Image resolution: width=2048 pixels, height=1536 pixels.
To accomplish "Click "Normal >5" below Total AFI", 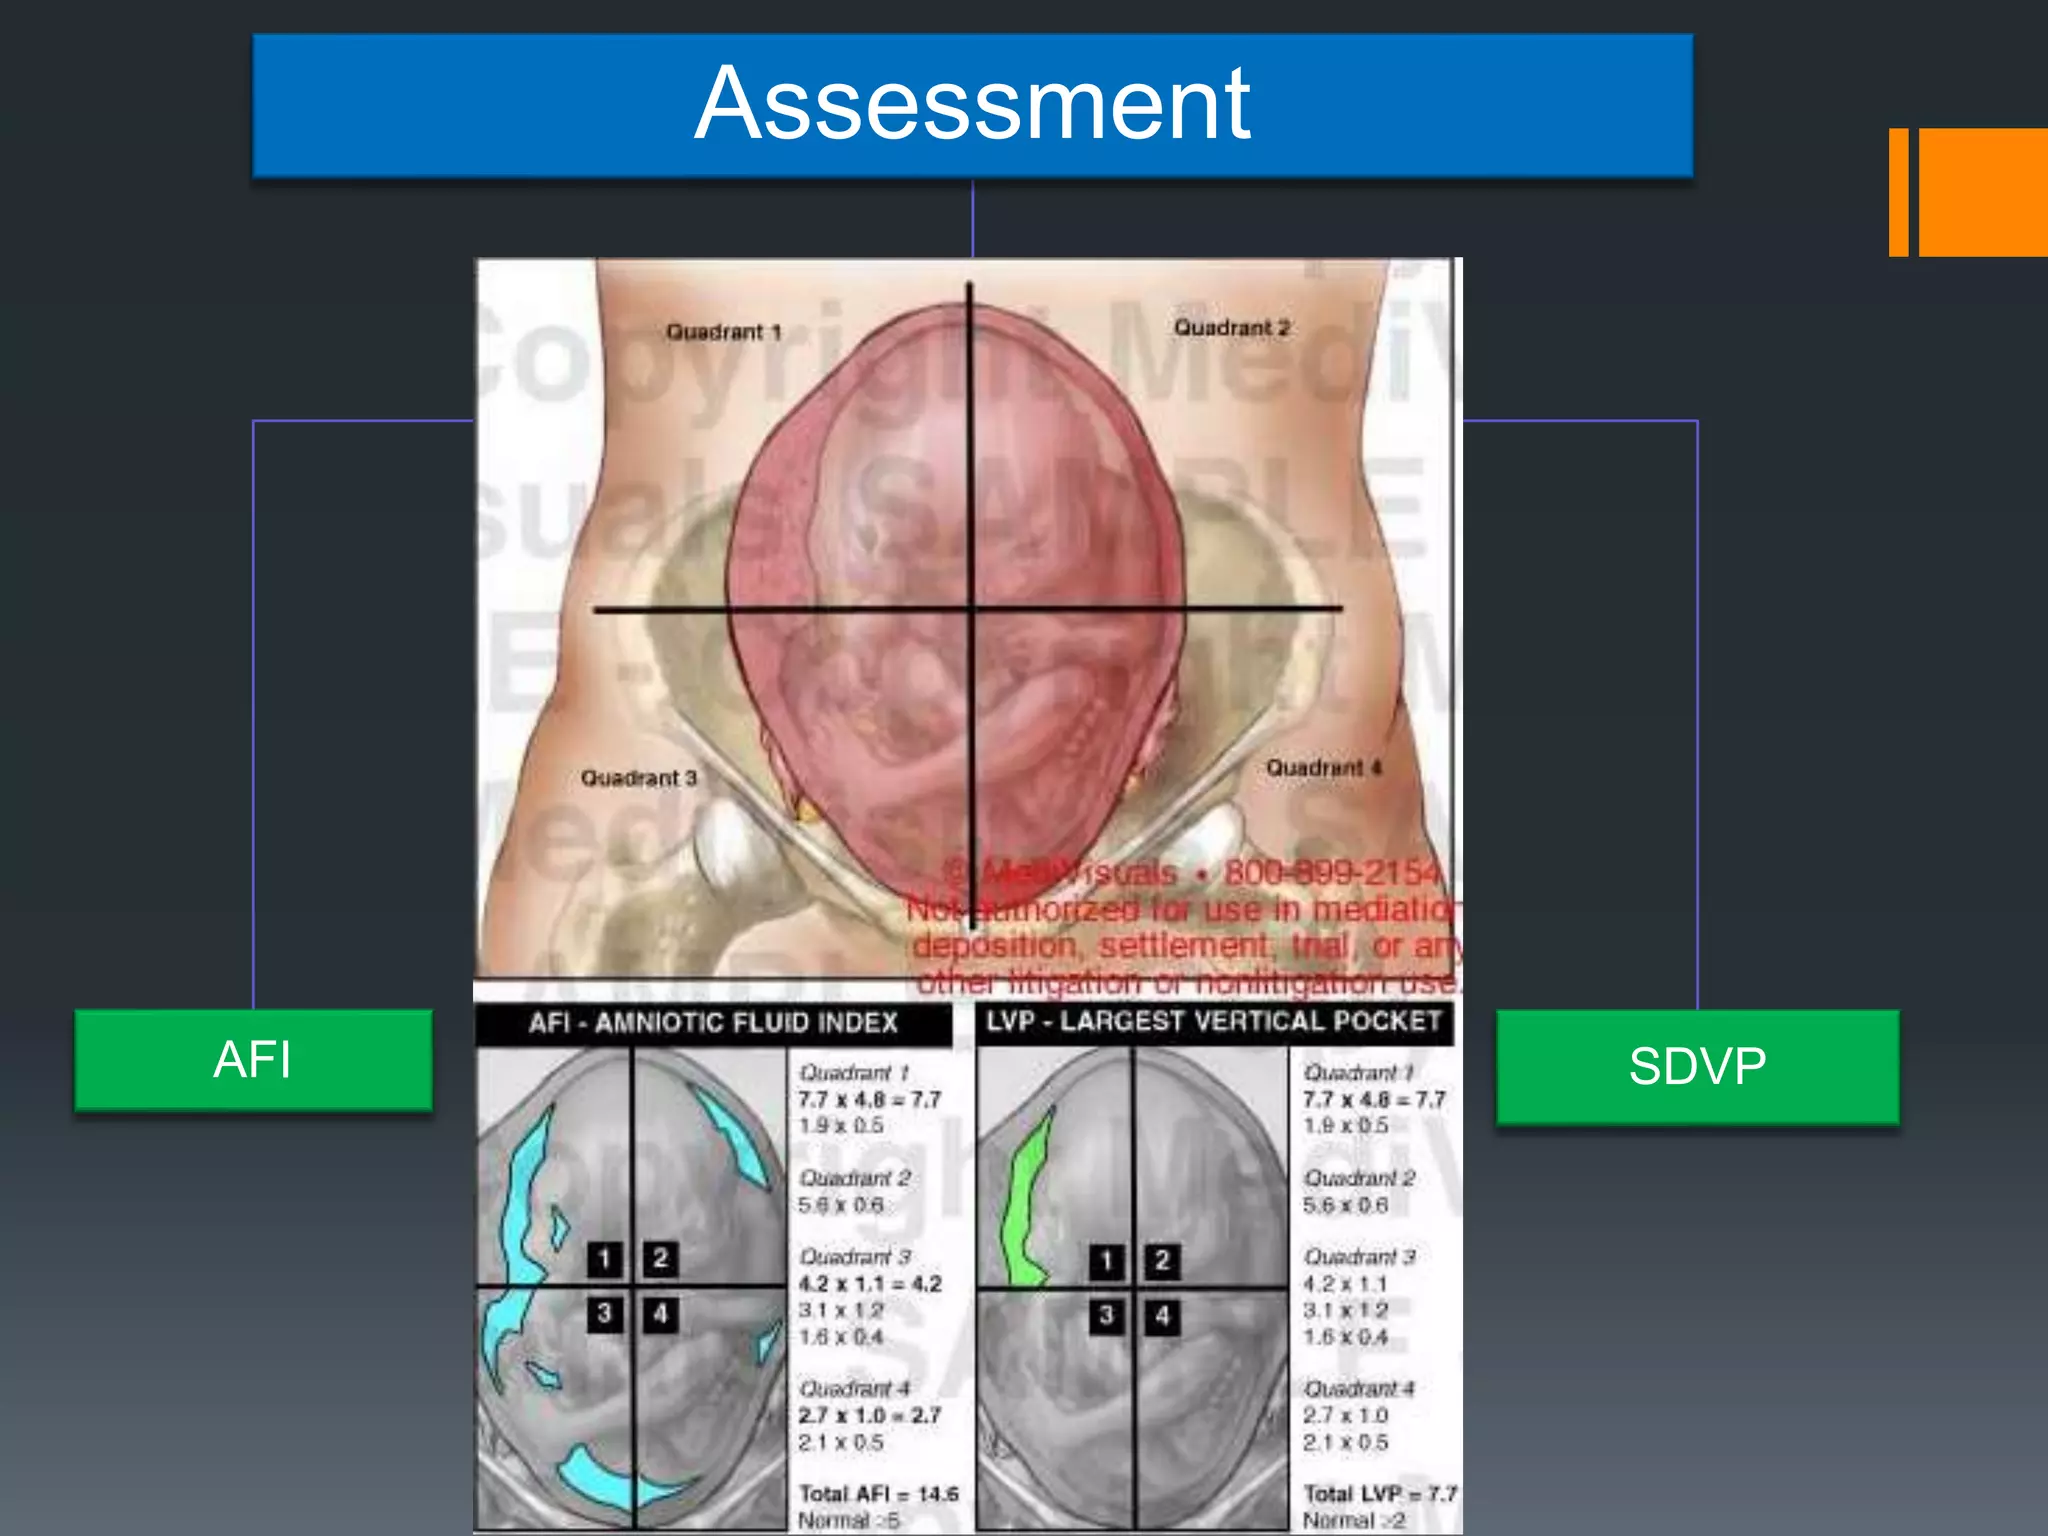I will 848,1520.
